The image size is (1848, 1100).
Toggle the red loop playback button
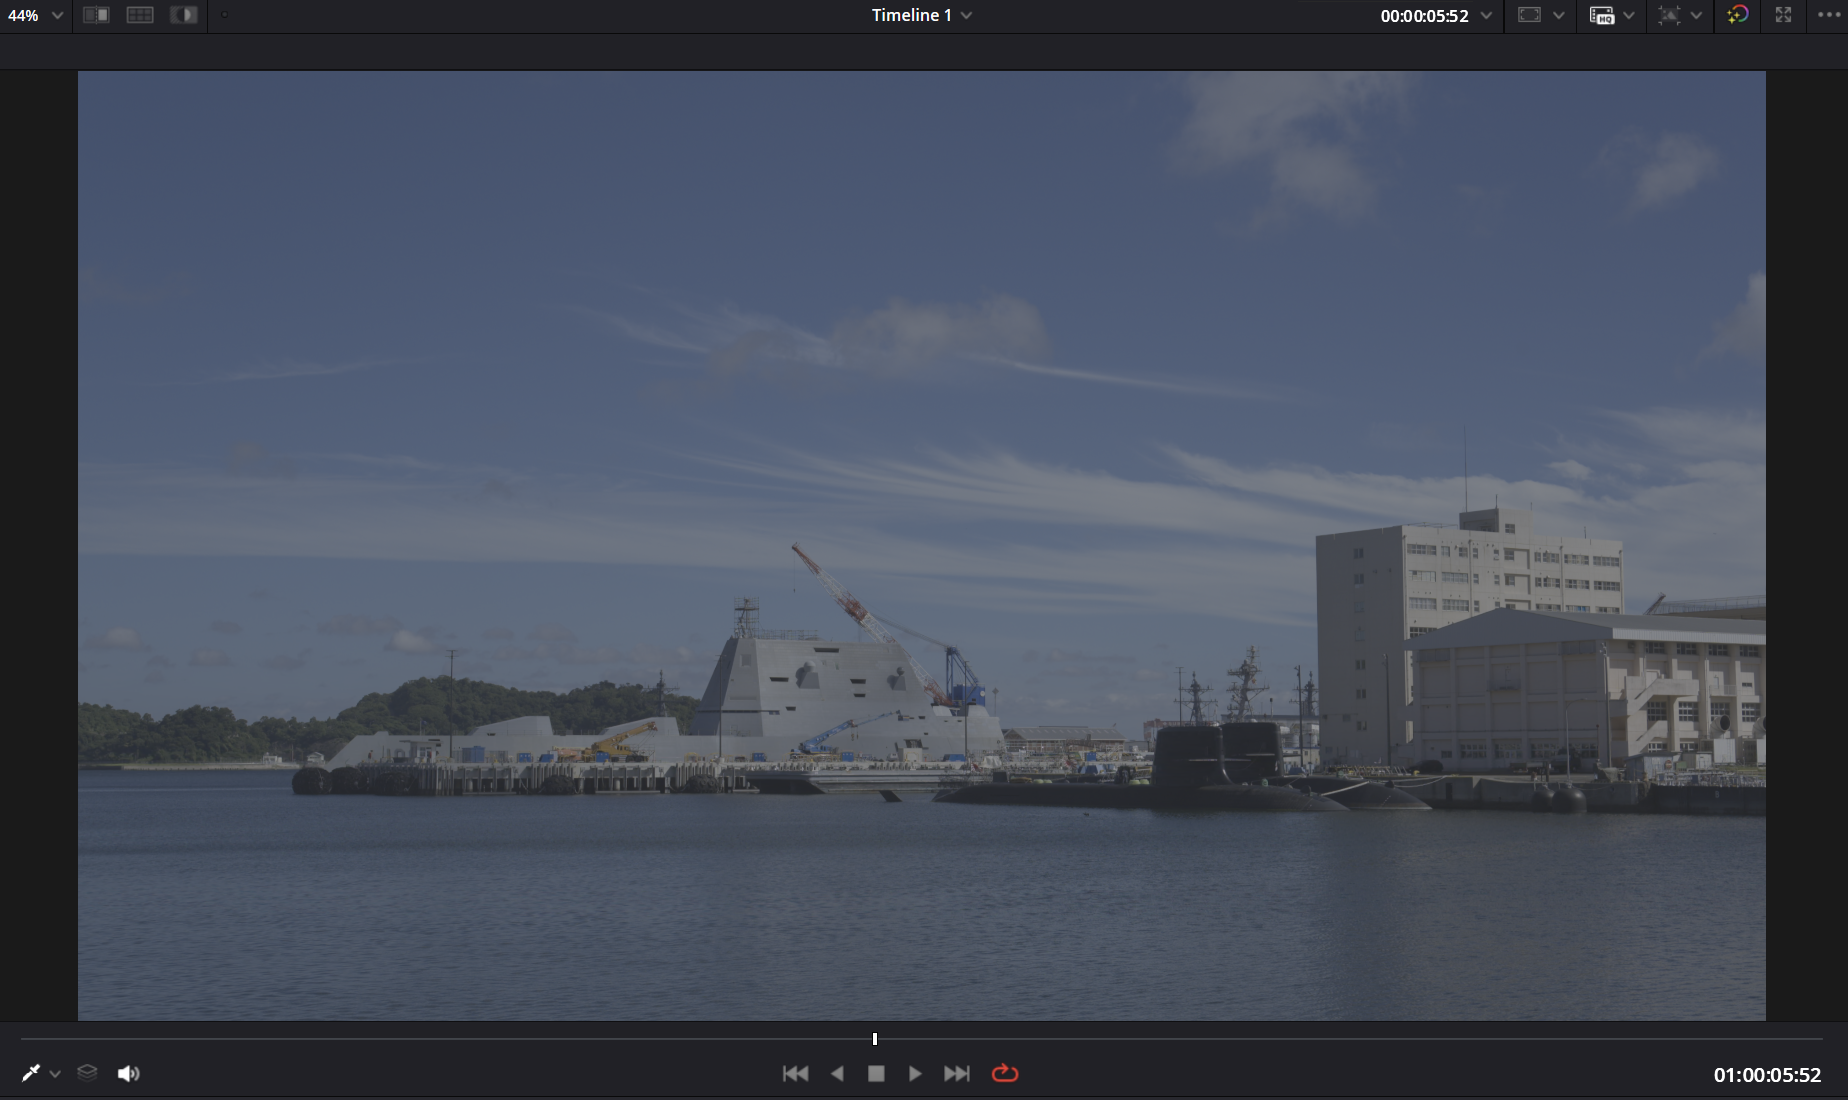point(1005,1073)
